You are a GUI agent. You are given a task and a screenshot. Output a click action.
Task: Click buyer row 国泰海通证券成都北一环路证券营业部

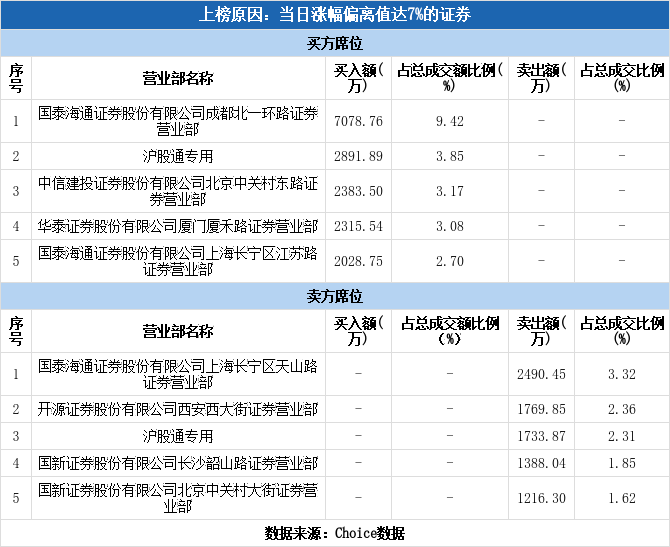[x=178, y=121]
